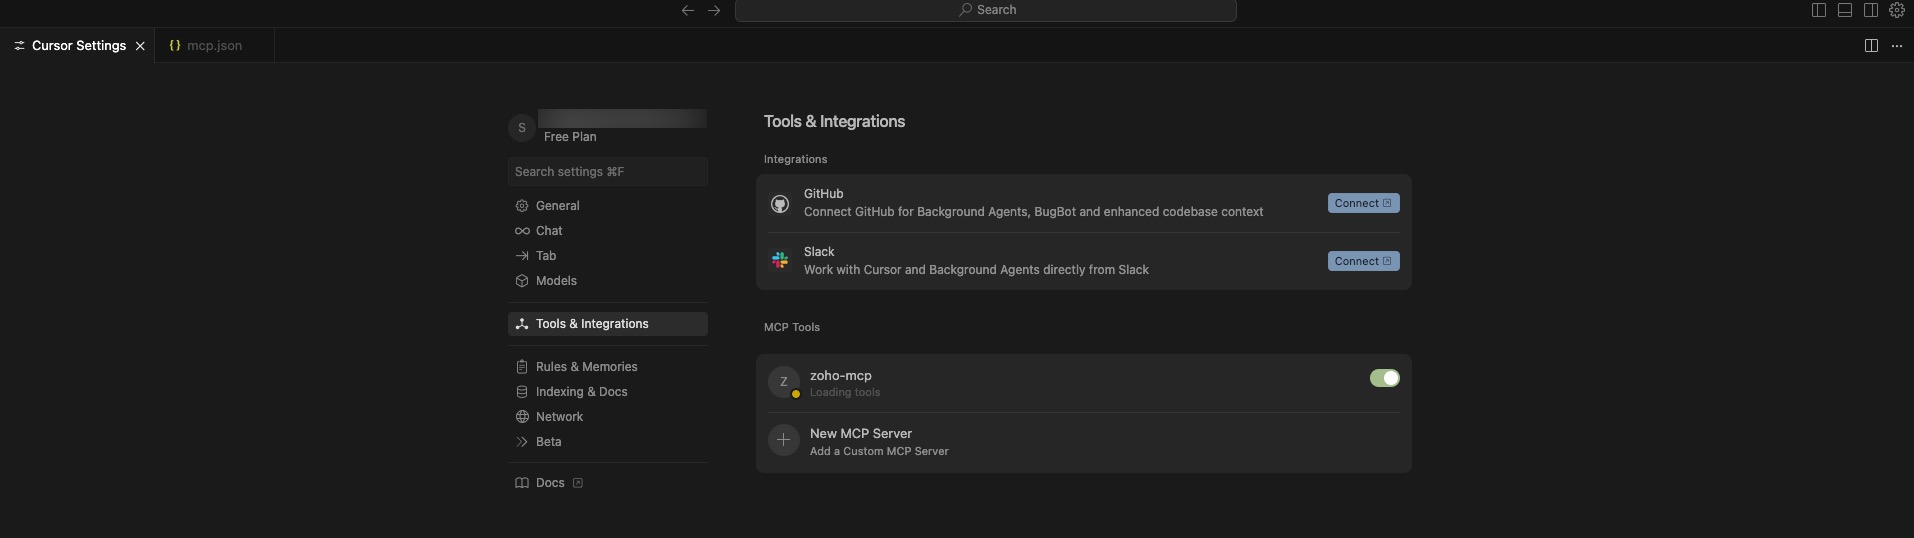Click the Search settings field
The image size is (1914, 538).
pyautogui.click(x=607, y=172)
